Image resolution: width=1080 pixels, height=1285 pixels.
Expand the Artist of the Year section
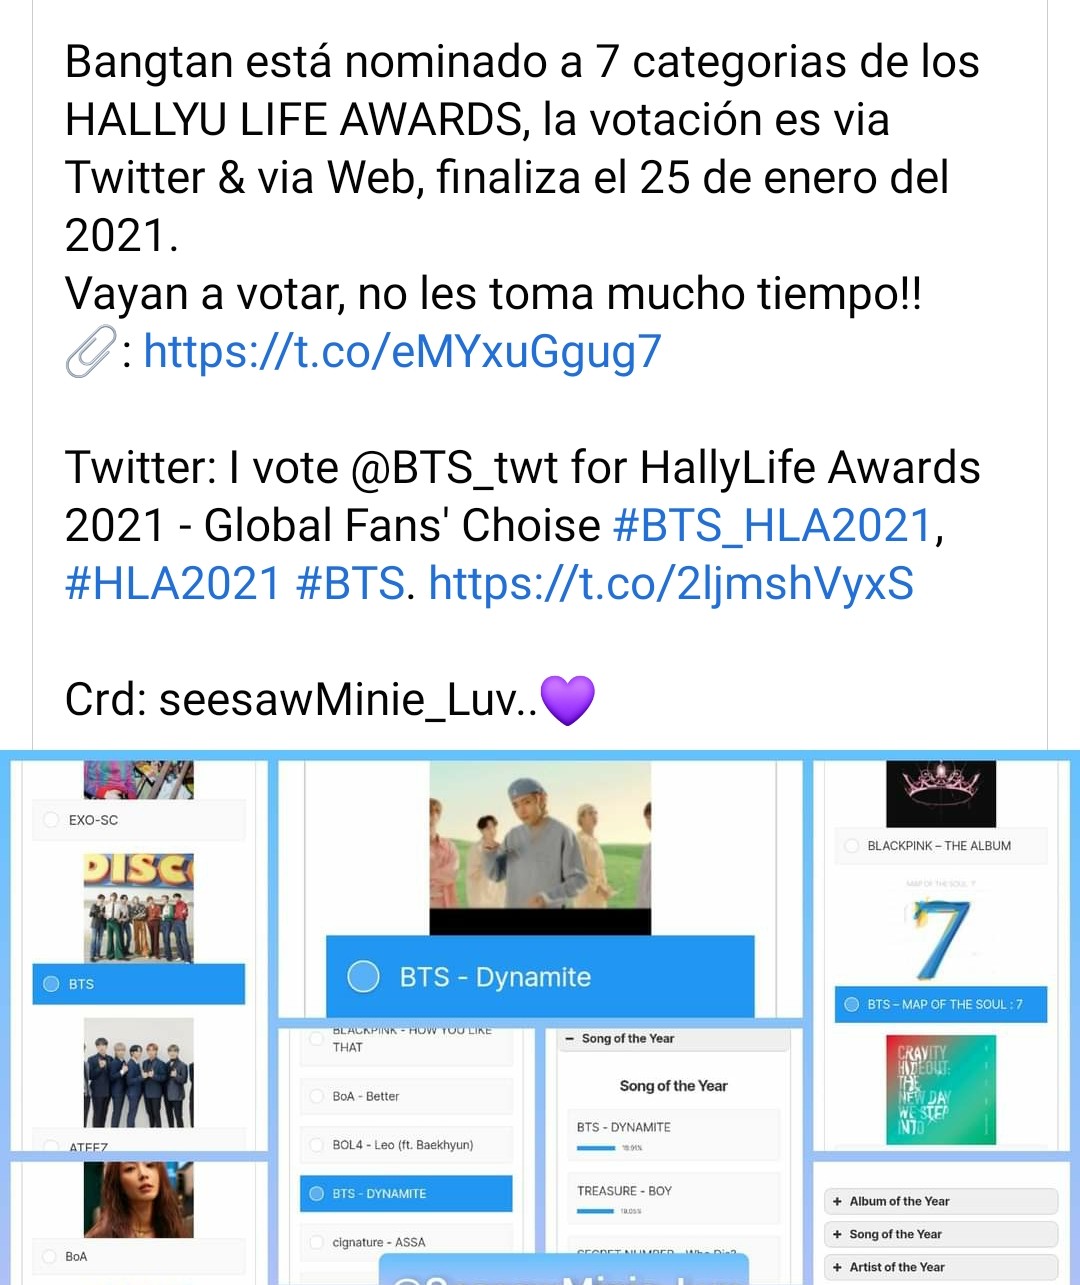click(x=940, y=1267)
